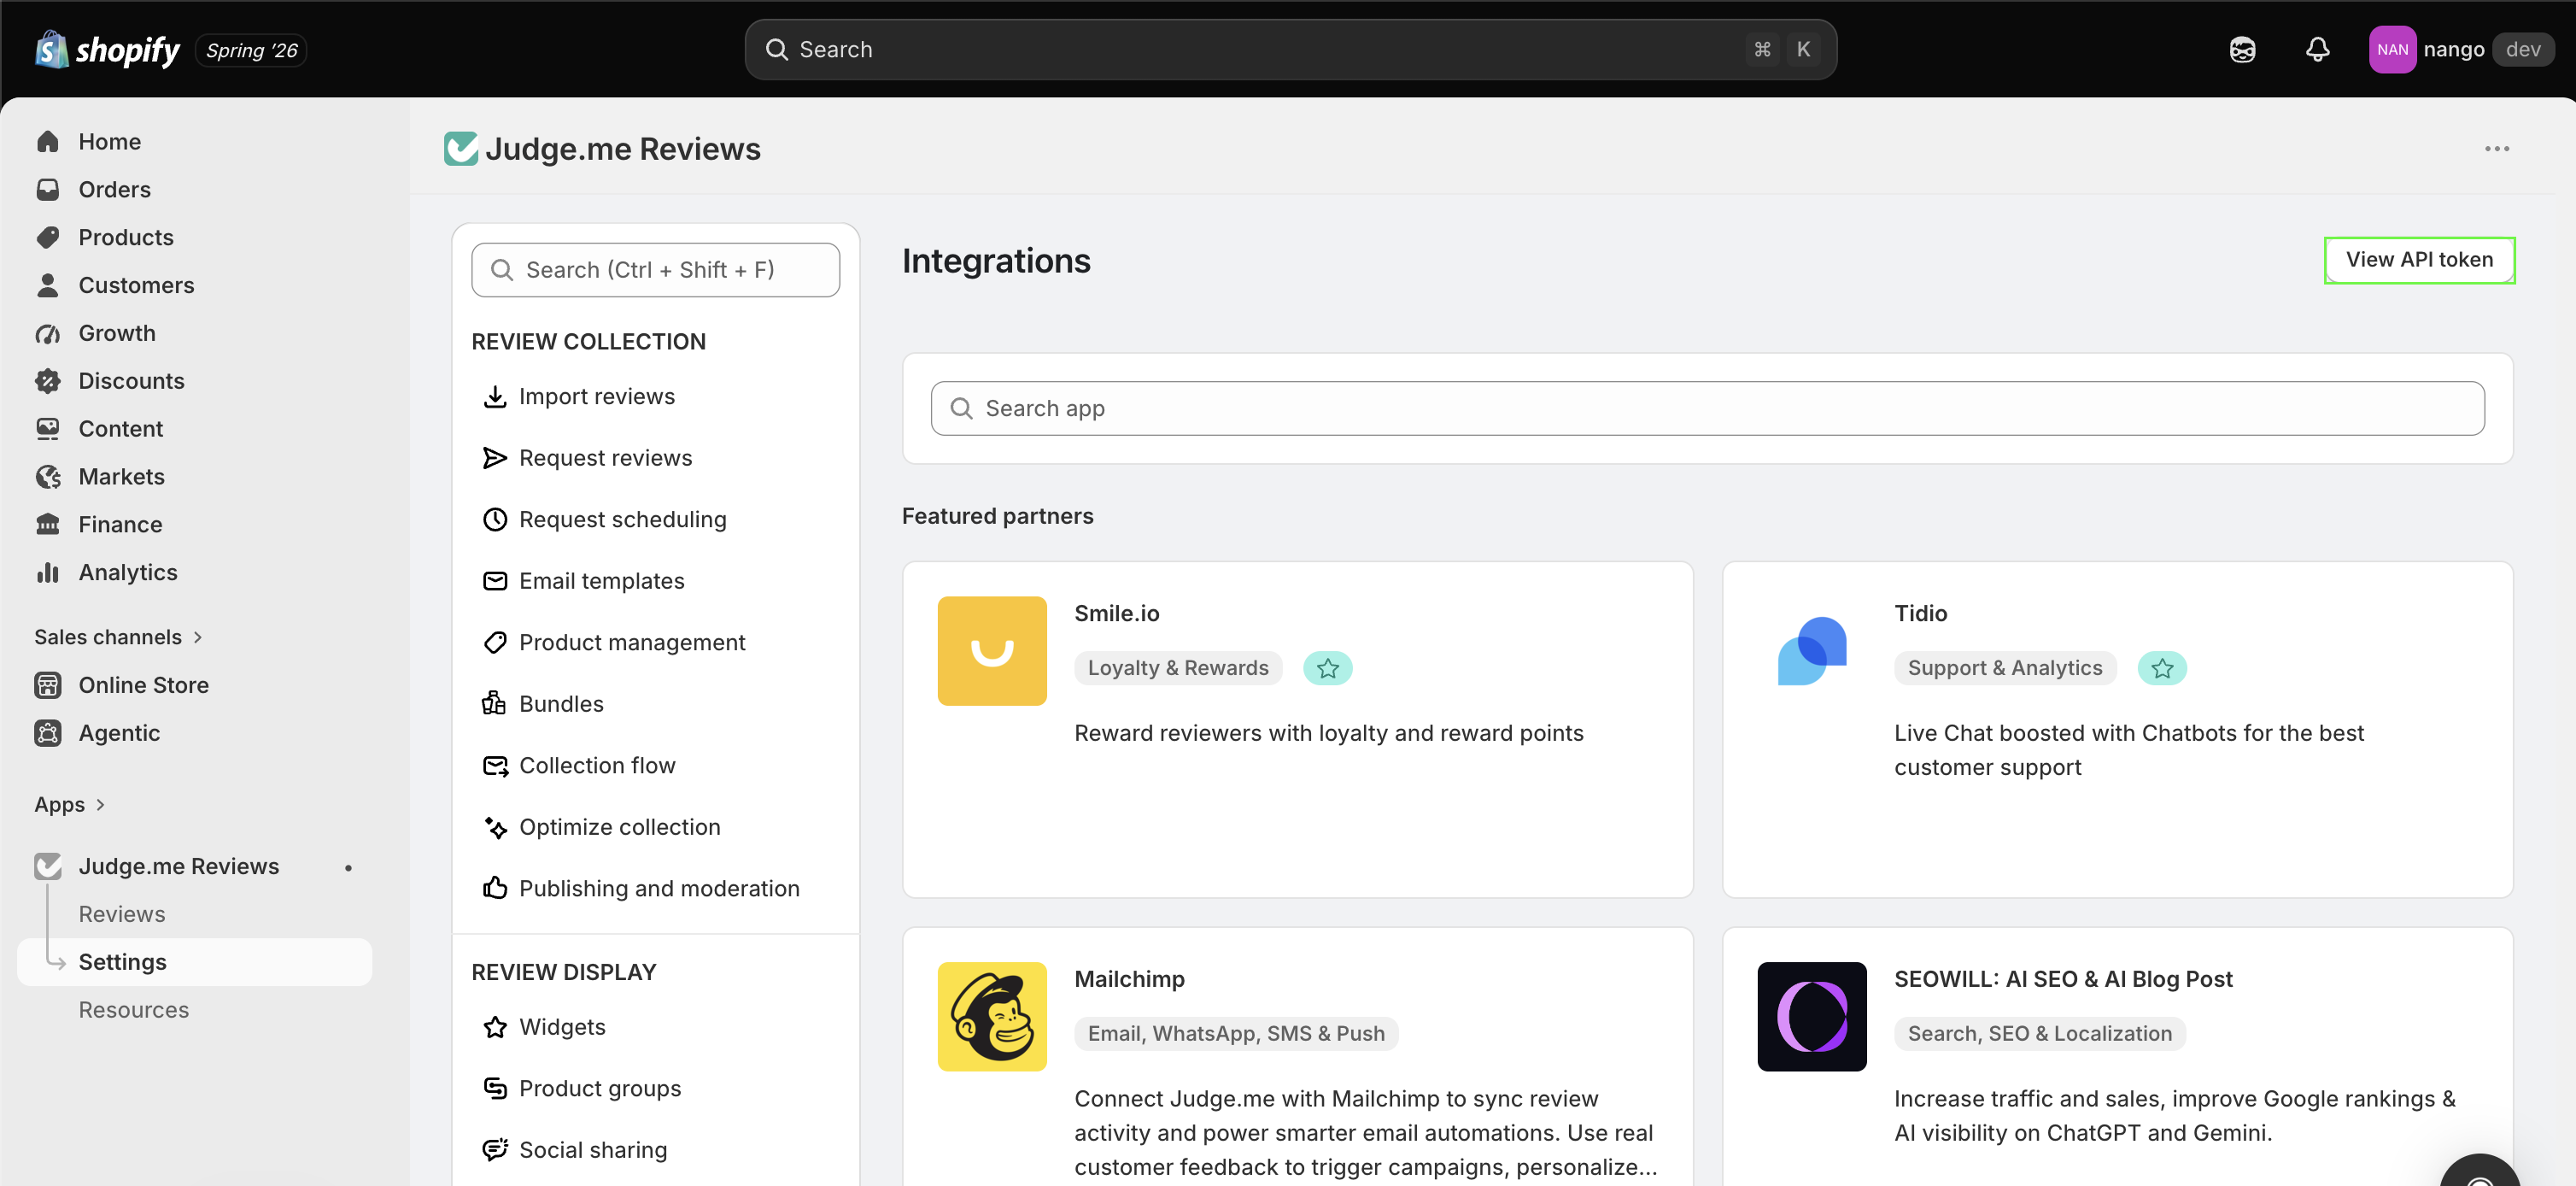Image resolution: width=2576 pixels, height=1186 pixels.
Task: Click the Email, WhatsApp, SMS & Push tag
Action: (1235, 1034)
